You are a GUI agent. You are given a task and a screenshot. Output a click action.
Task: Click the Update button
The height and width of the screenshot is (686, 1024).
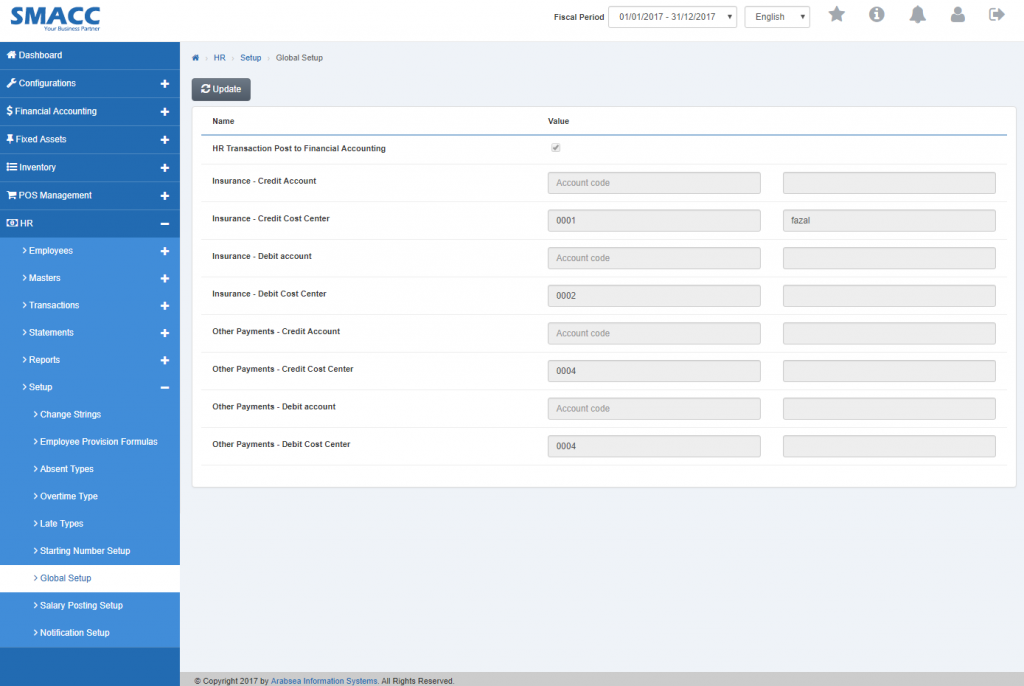220,88
